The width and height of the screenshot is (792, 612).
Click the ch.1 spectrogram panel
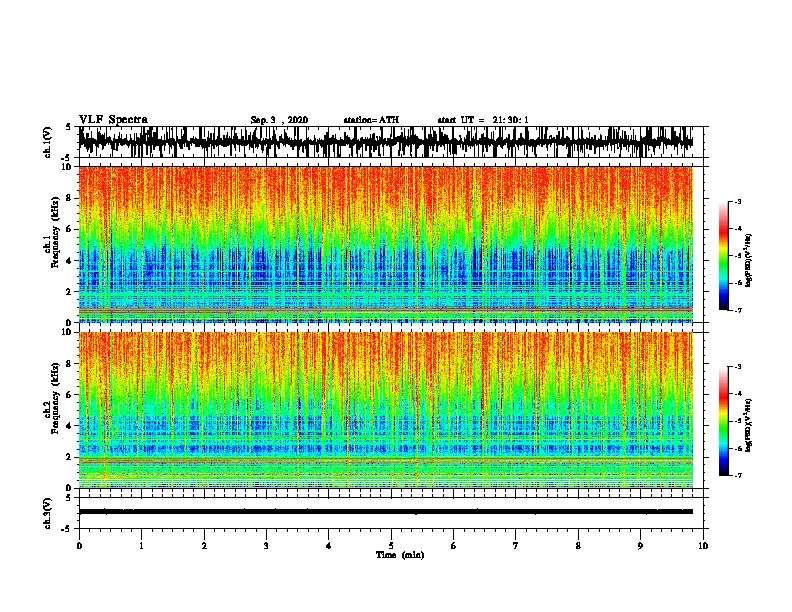pyautogui.click(x=386, y=244)
